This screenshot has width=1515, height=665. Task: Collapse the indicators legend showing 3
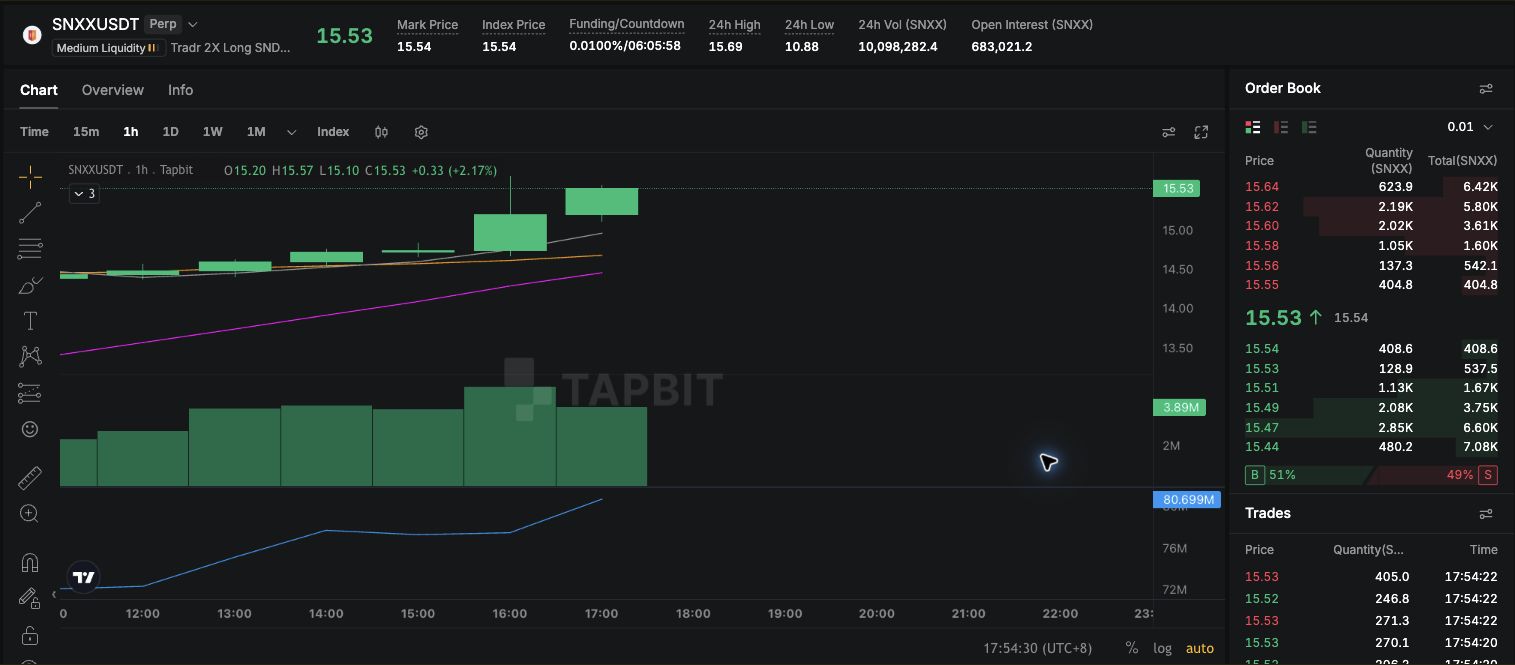click(x=84, y=193)
